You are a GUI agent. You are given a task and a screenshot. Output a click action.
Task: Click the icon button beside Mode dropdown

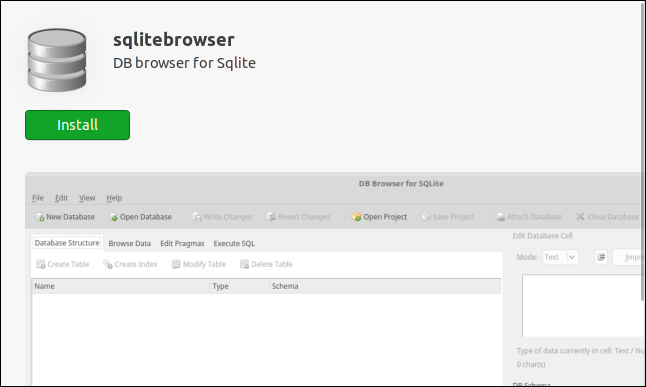(601, 257)
